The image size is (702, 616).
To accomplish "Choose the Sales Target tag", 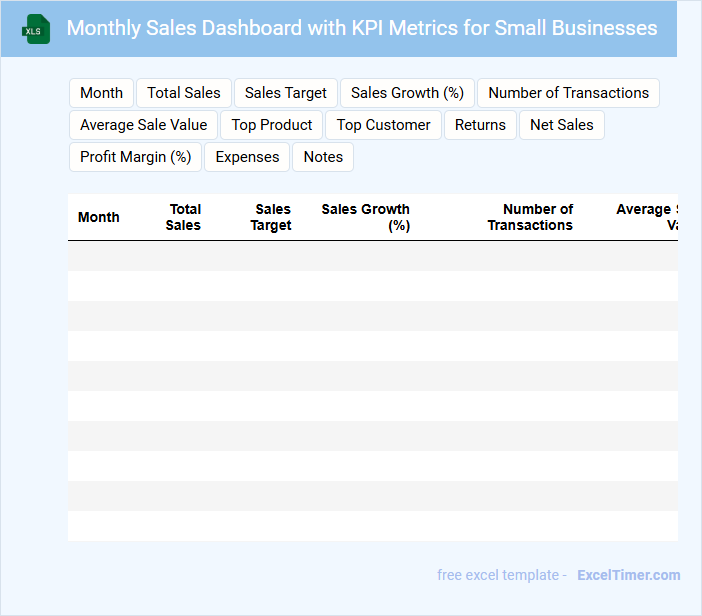I will point(286,93).
